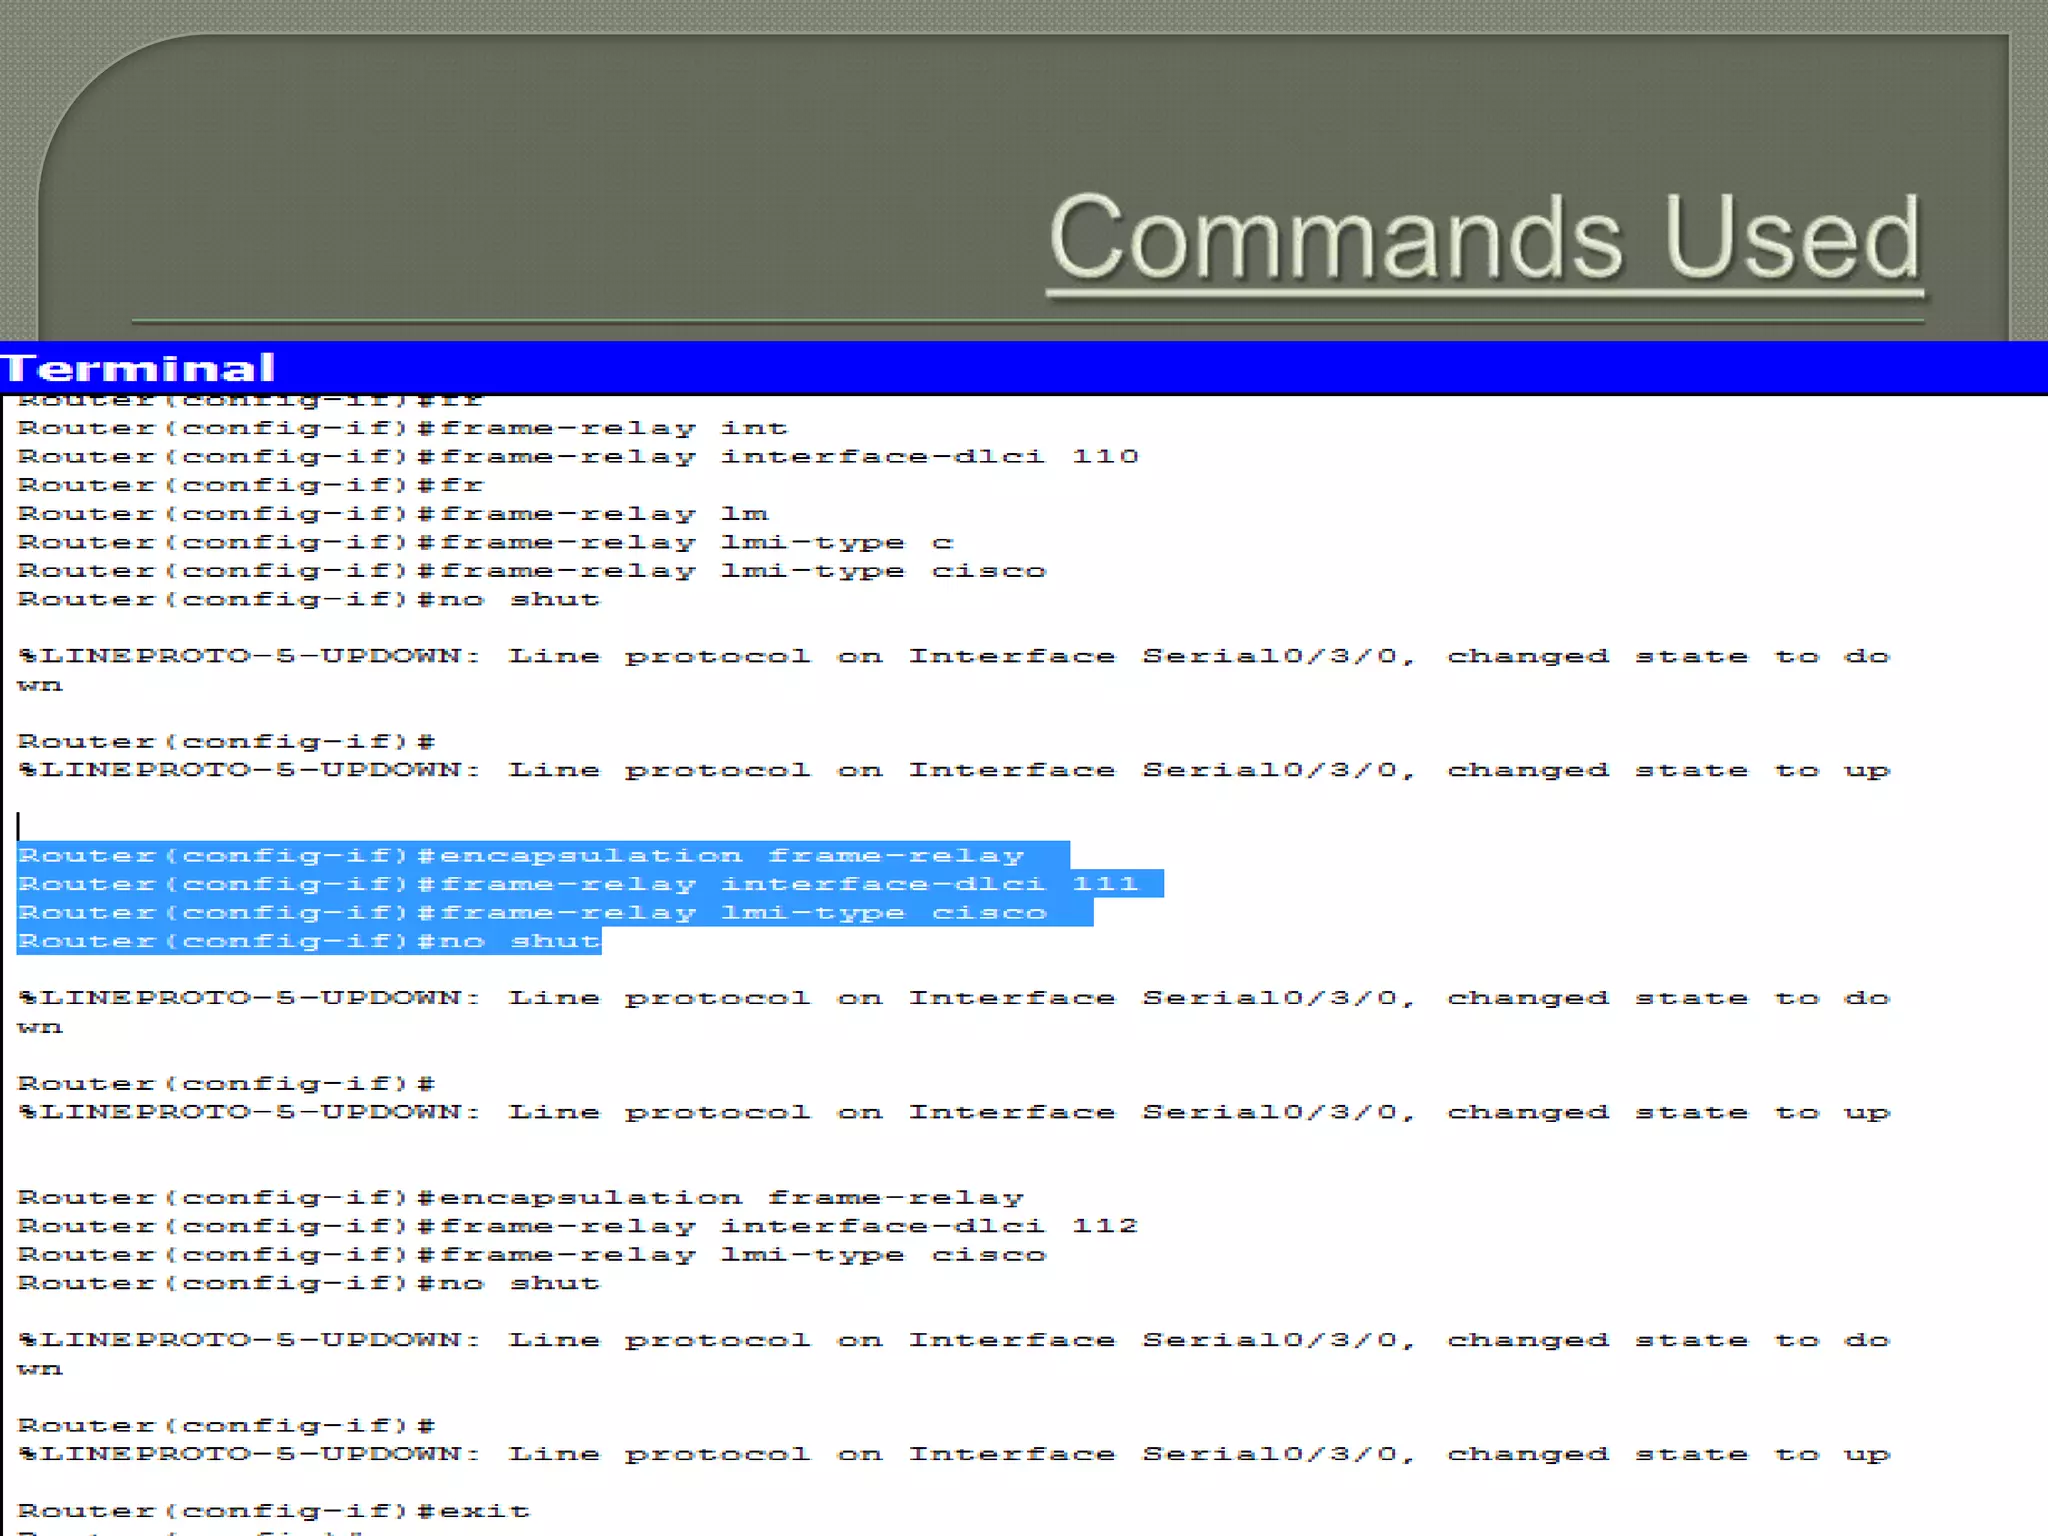The height and width of the screenshot is (1536, 2048).
Task: Click the 'lmi-type c' partial command line
Action: point(485,542)
